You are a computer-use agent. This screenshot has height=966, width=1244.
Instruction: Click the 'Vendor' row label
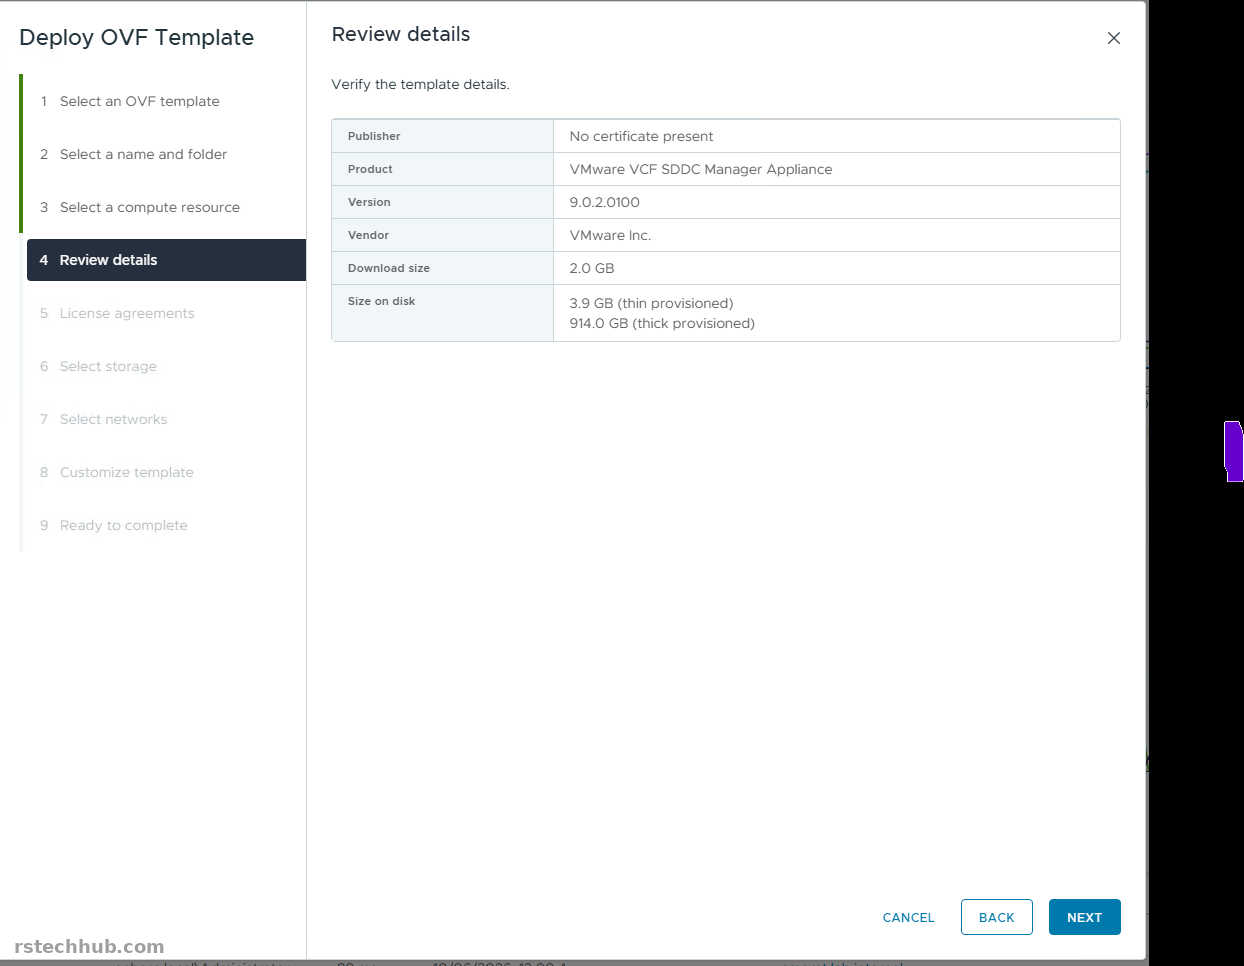(x=368, y=235)
